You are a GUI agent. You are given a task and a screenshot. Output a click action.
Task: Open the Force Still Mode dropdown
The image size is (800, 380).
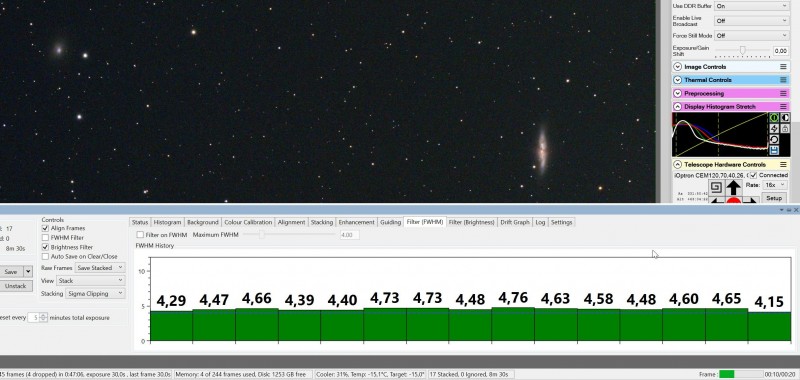pos(751,36)
